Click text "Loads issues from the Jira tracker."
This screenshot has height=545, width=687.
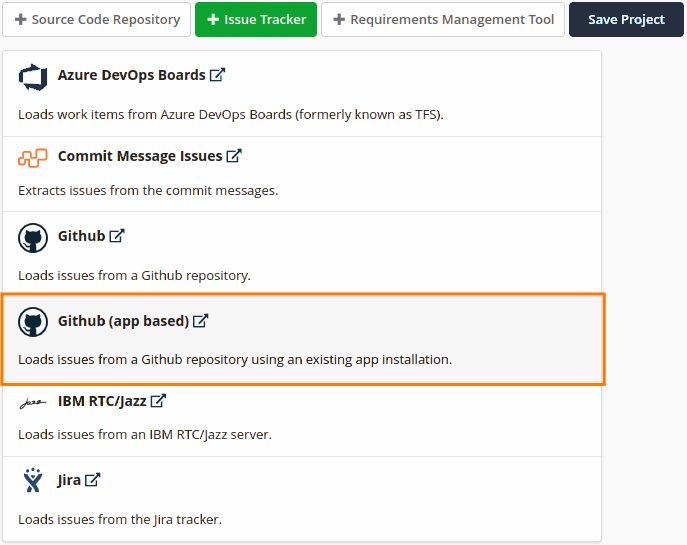point(120,520)
